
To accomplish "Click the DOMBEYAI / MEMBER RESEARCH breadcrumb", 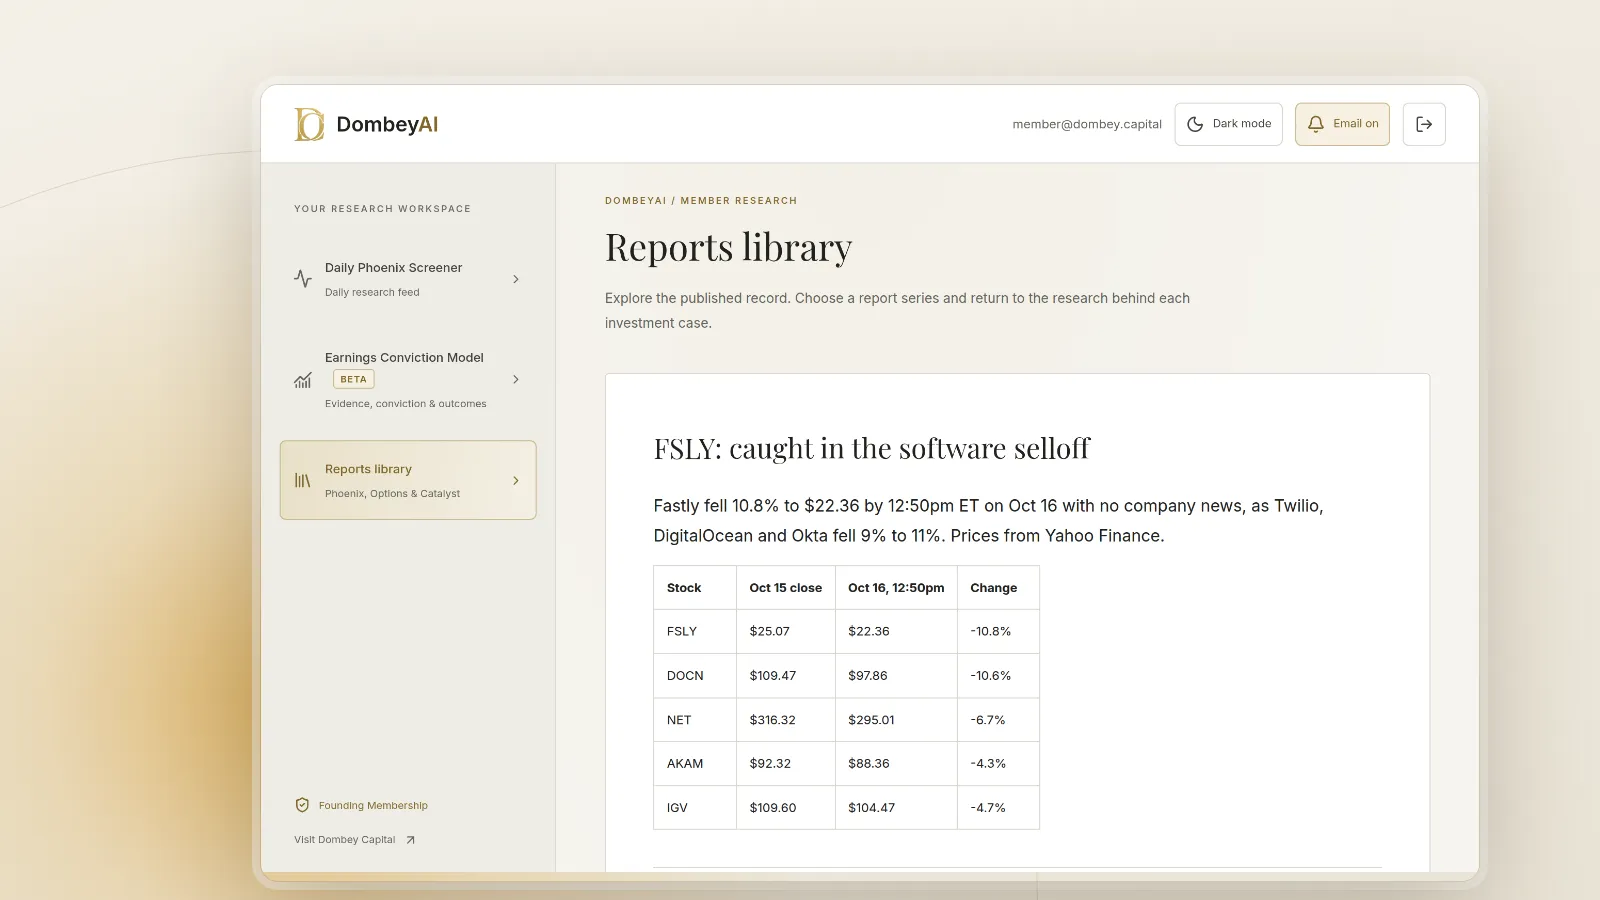I will click(x=701, y=201).
